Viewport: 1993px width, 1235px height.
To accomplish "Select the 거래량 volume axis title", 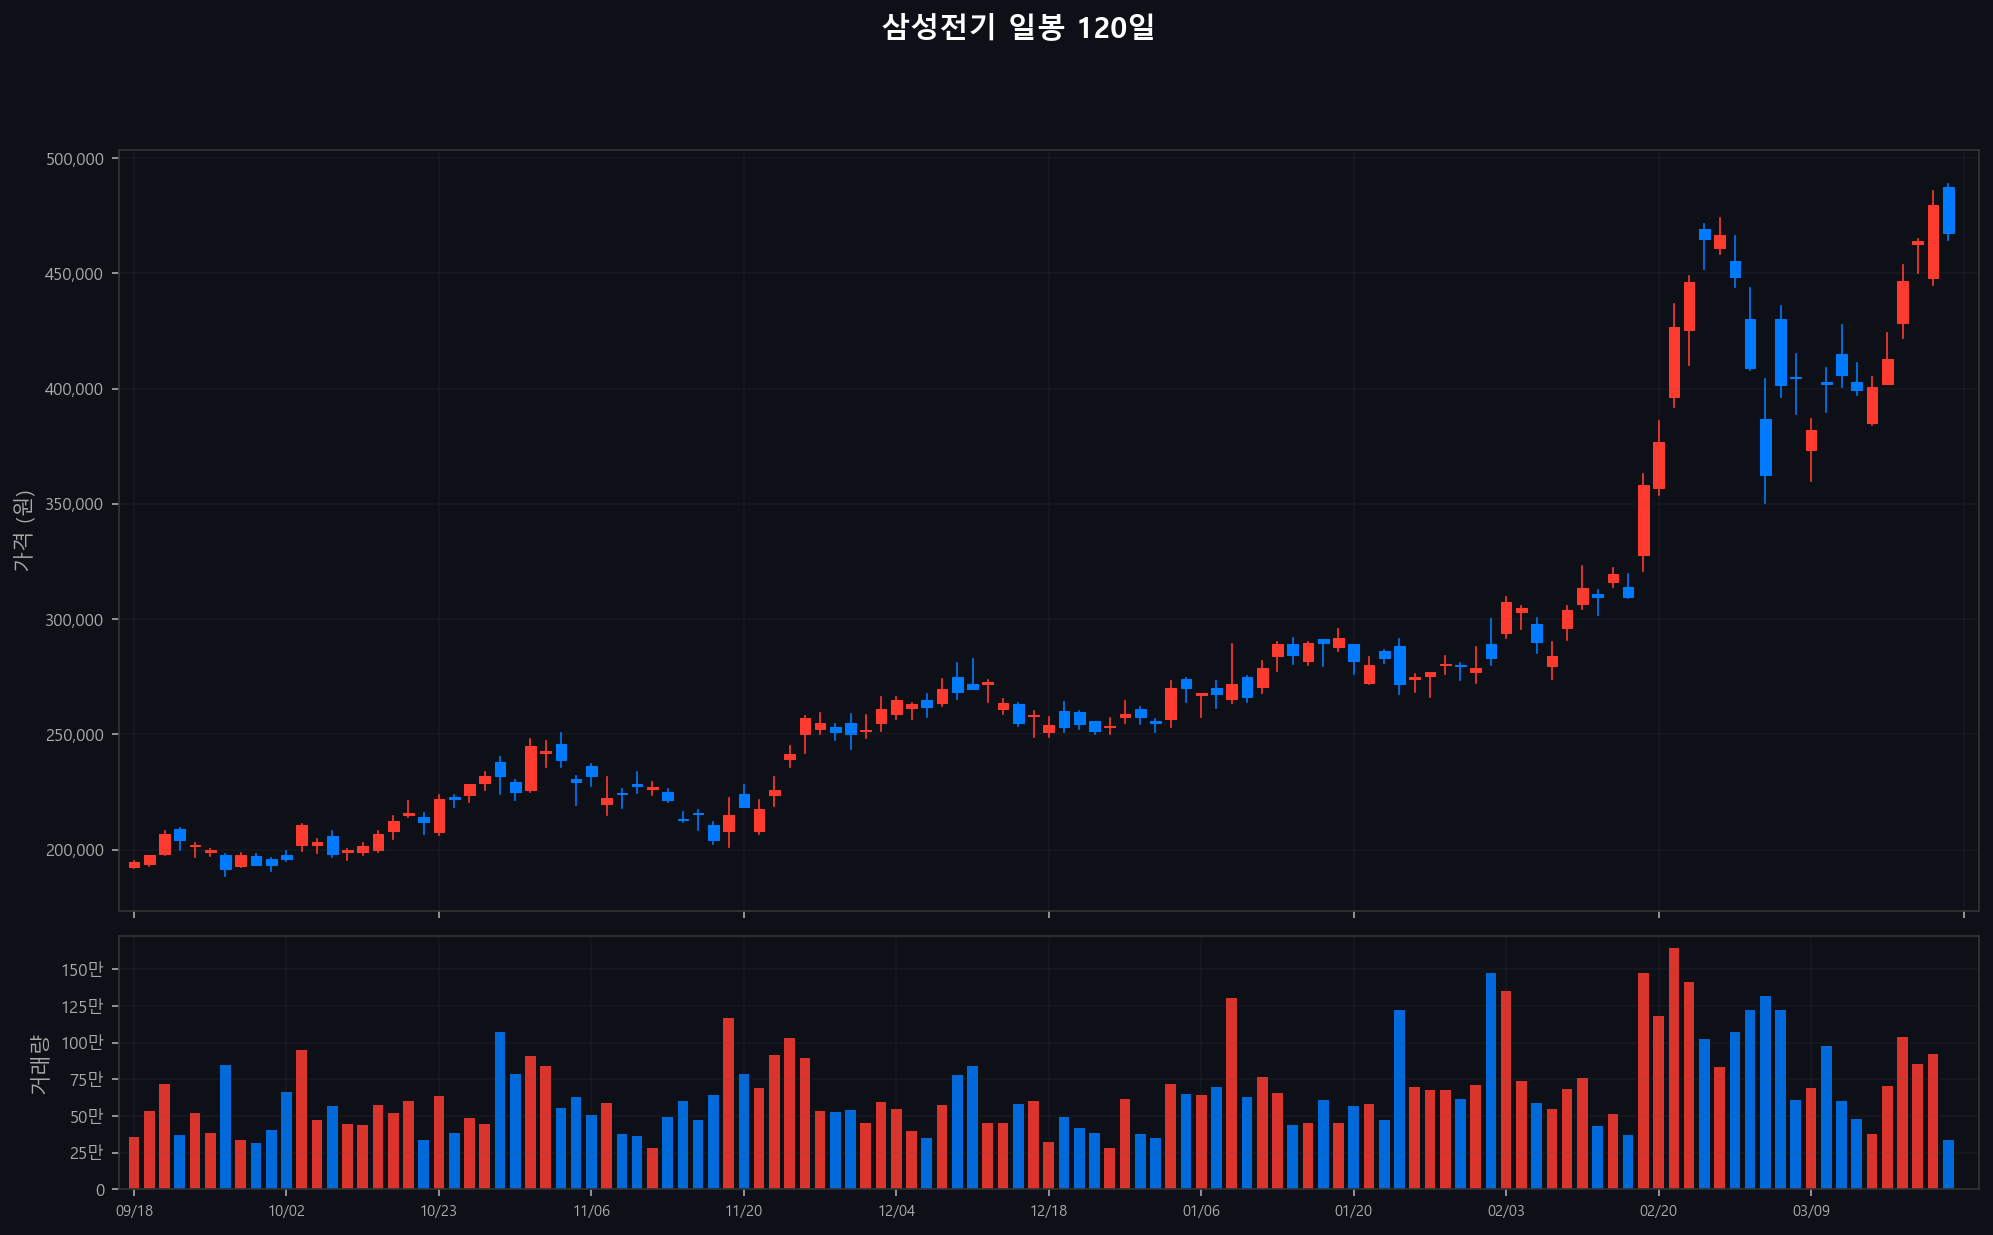I will coord(38,1064).
